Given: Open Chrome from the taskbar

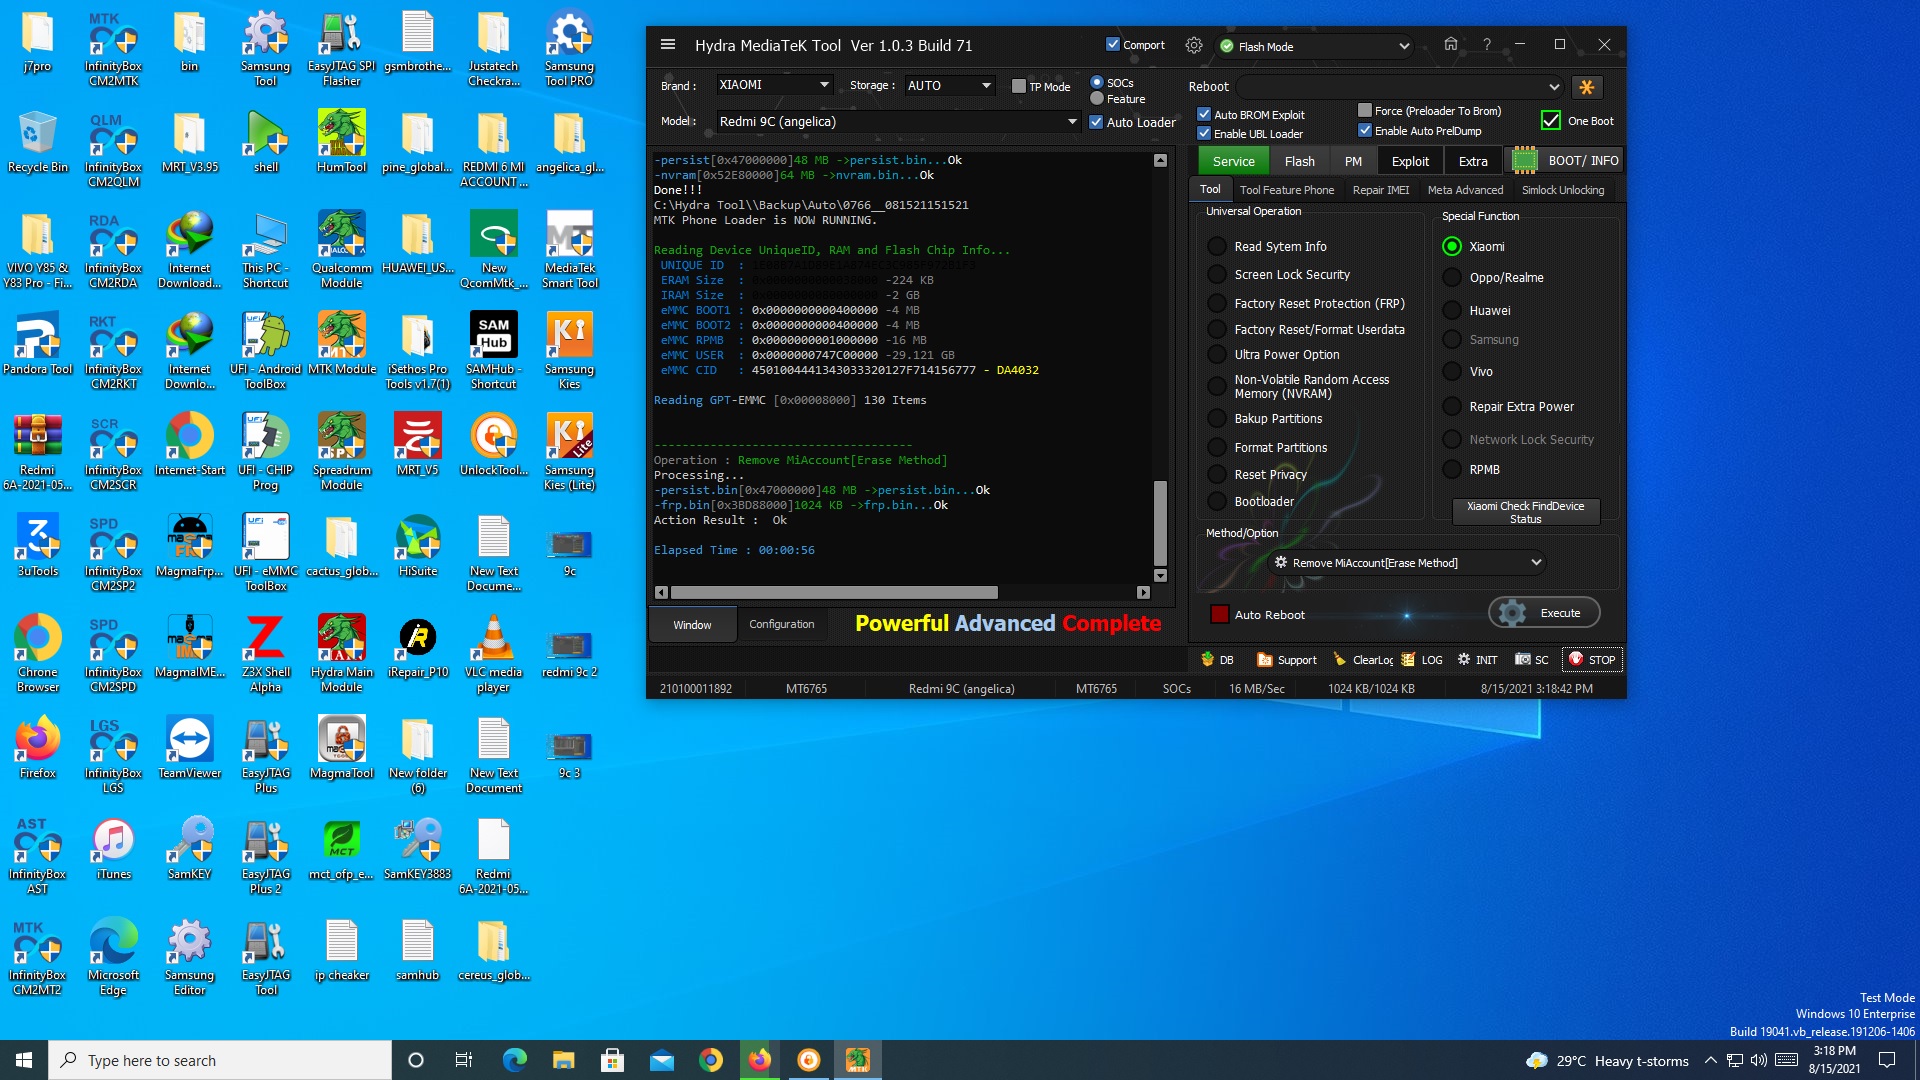Looking at the screenshot, I should click(x=711, y=1060).
